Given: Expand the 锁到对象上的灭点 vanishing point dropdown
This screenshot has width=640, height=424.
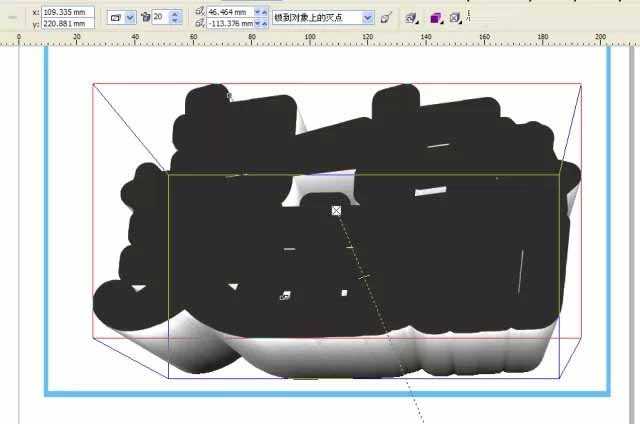Looking at the screenshot, I should (x=368, y=17).
